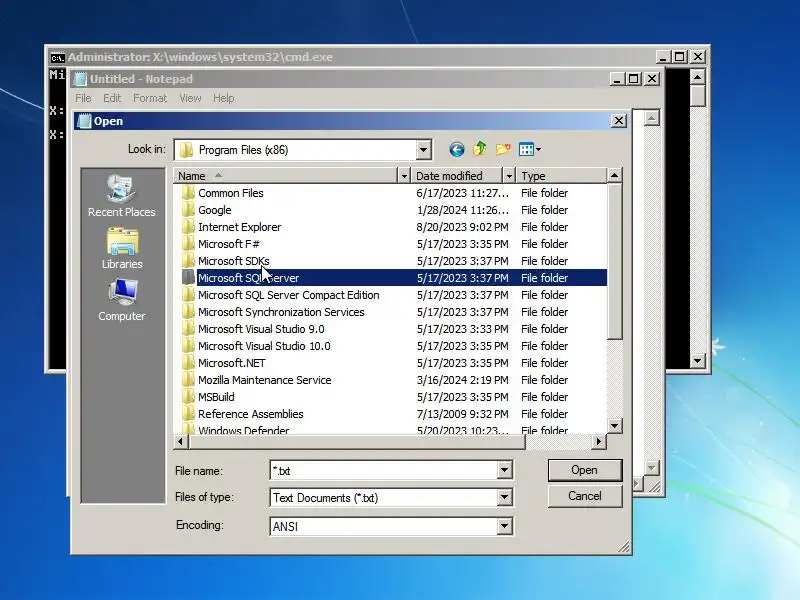
Task: Expand the Encoding dropdown
Action: tap(504, 526)
